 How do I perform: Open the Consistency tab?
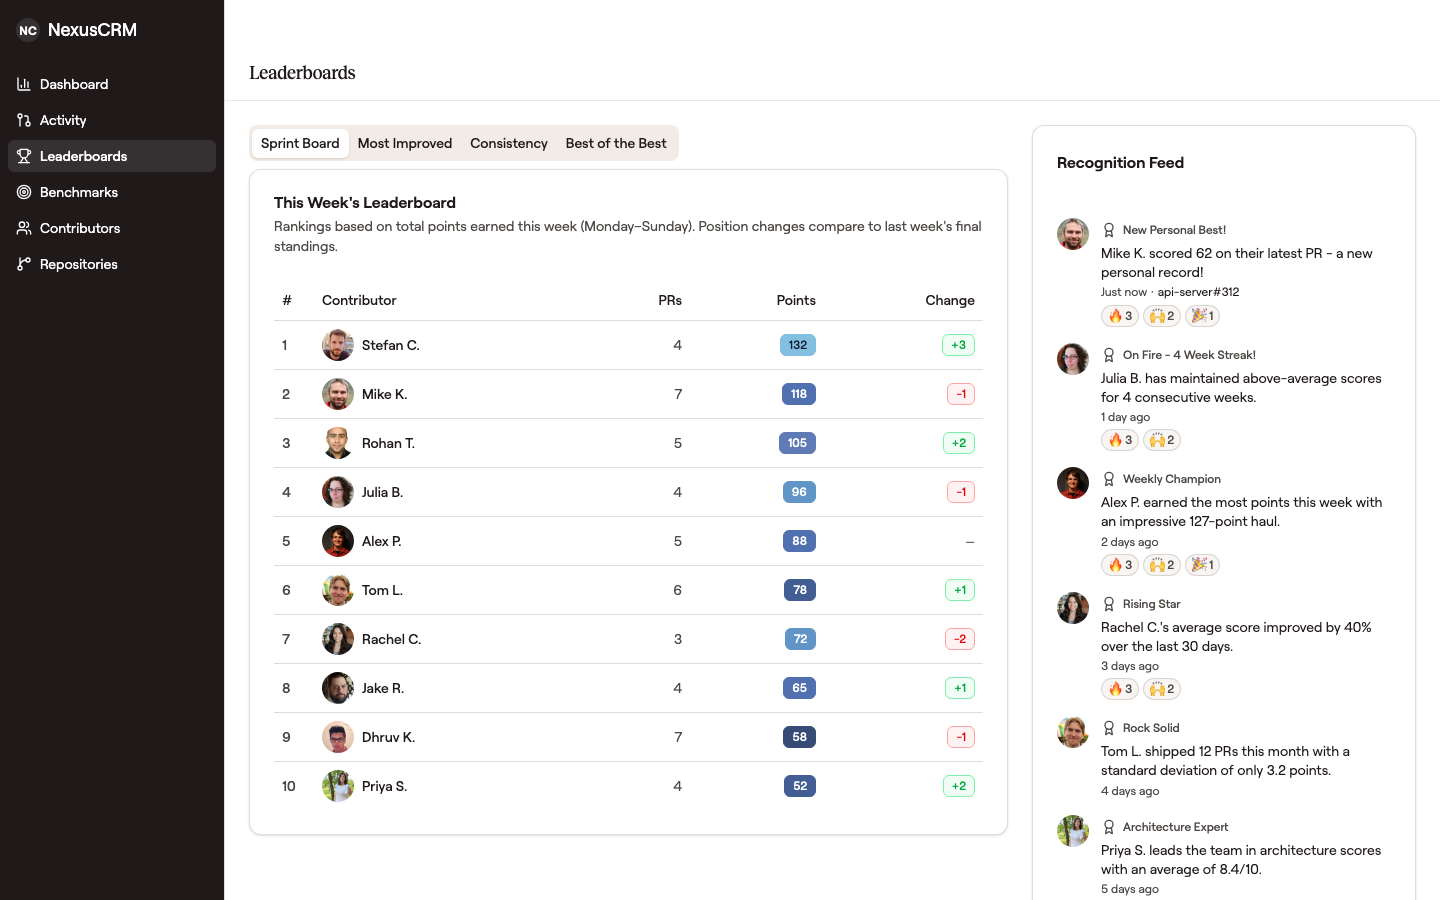[x=509, y=143]
